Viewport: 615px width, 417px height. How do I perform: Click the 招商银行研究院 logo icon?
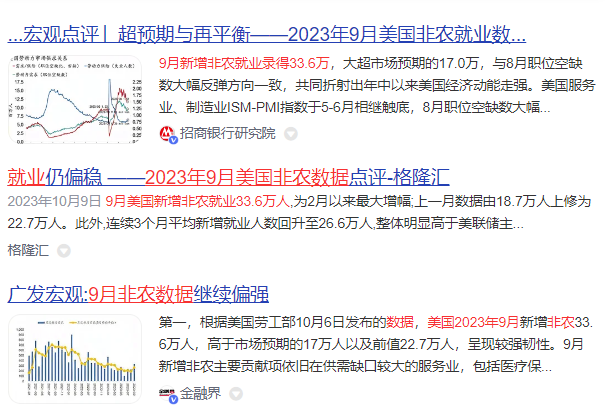(168, 133)
